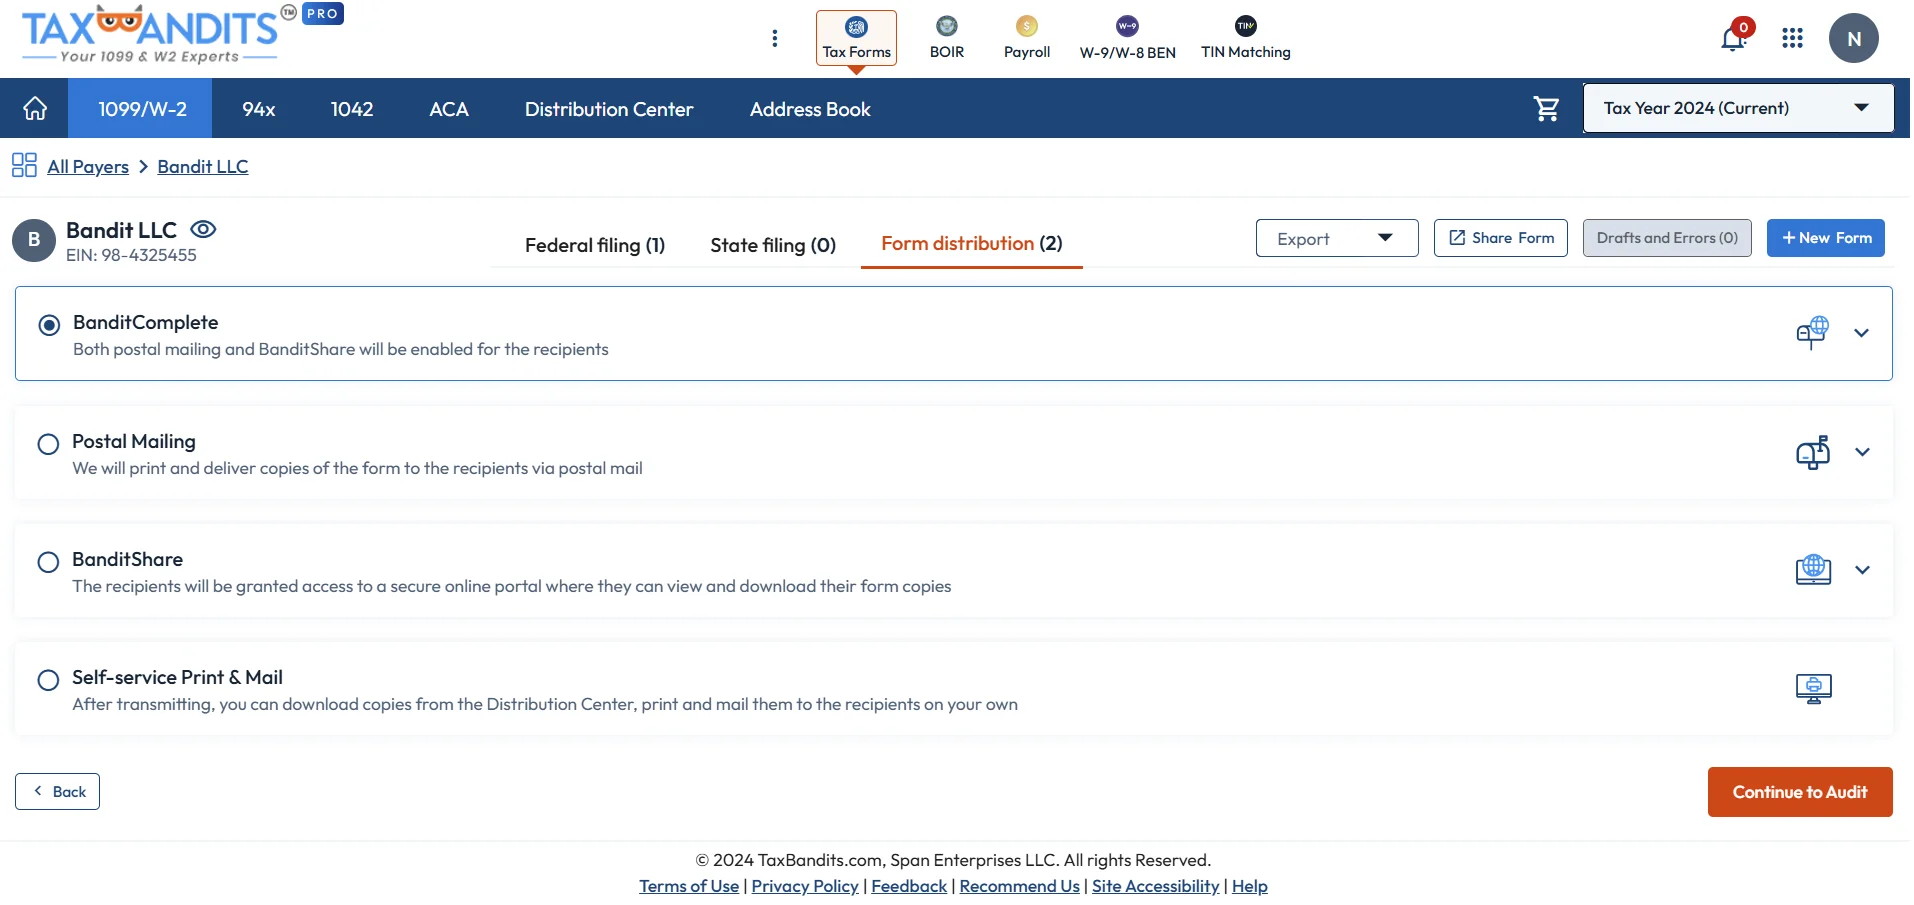
Task: Click the Bandit LLC payer avatar B
Action: click(34, 240)
